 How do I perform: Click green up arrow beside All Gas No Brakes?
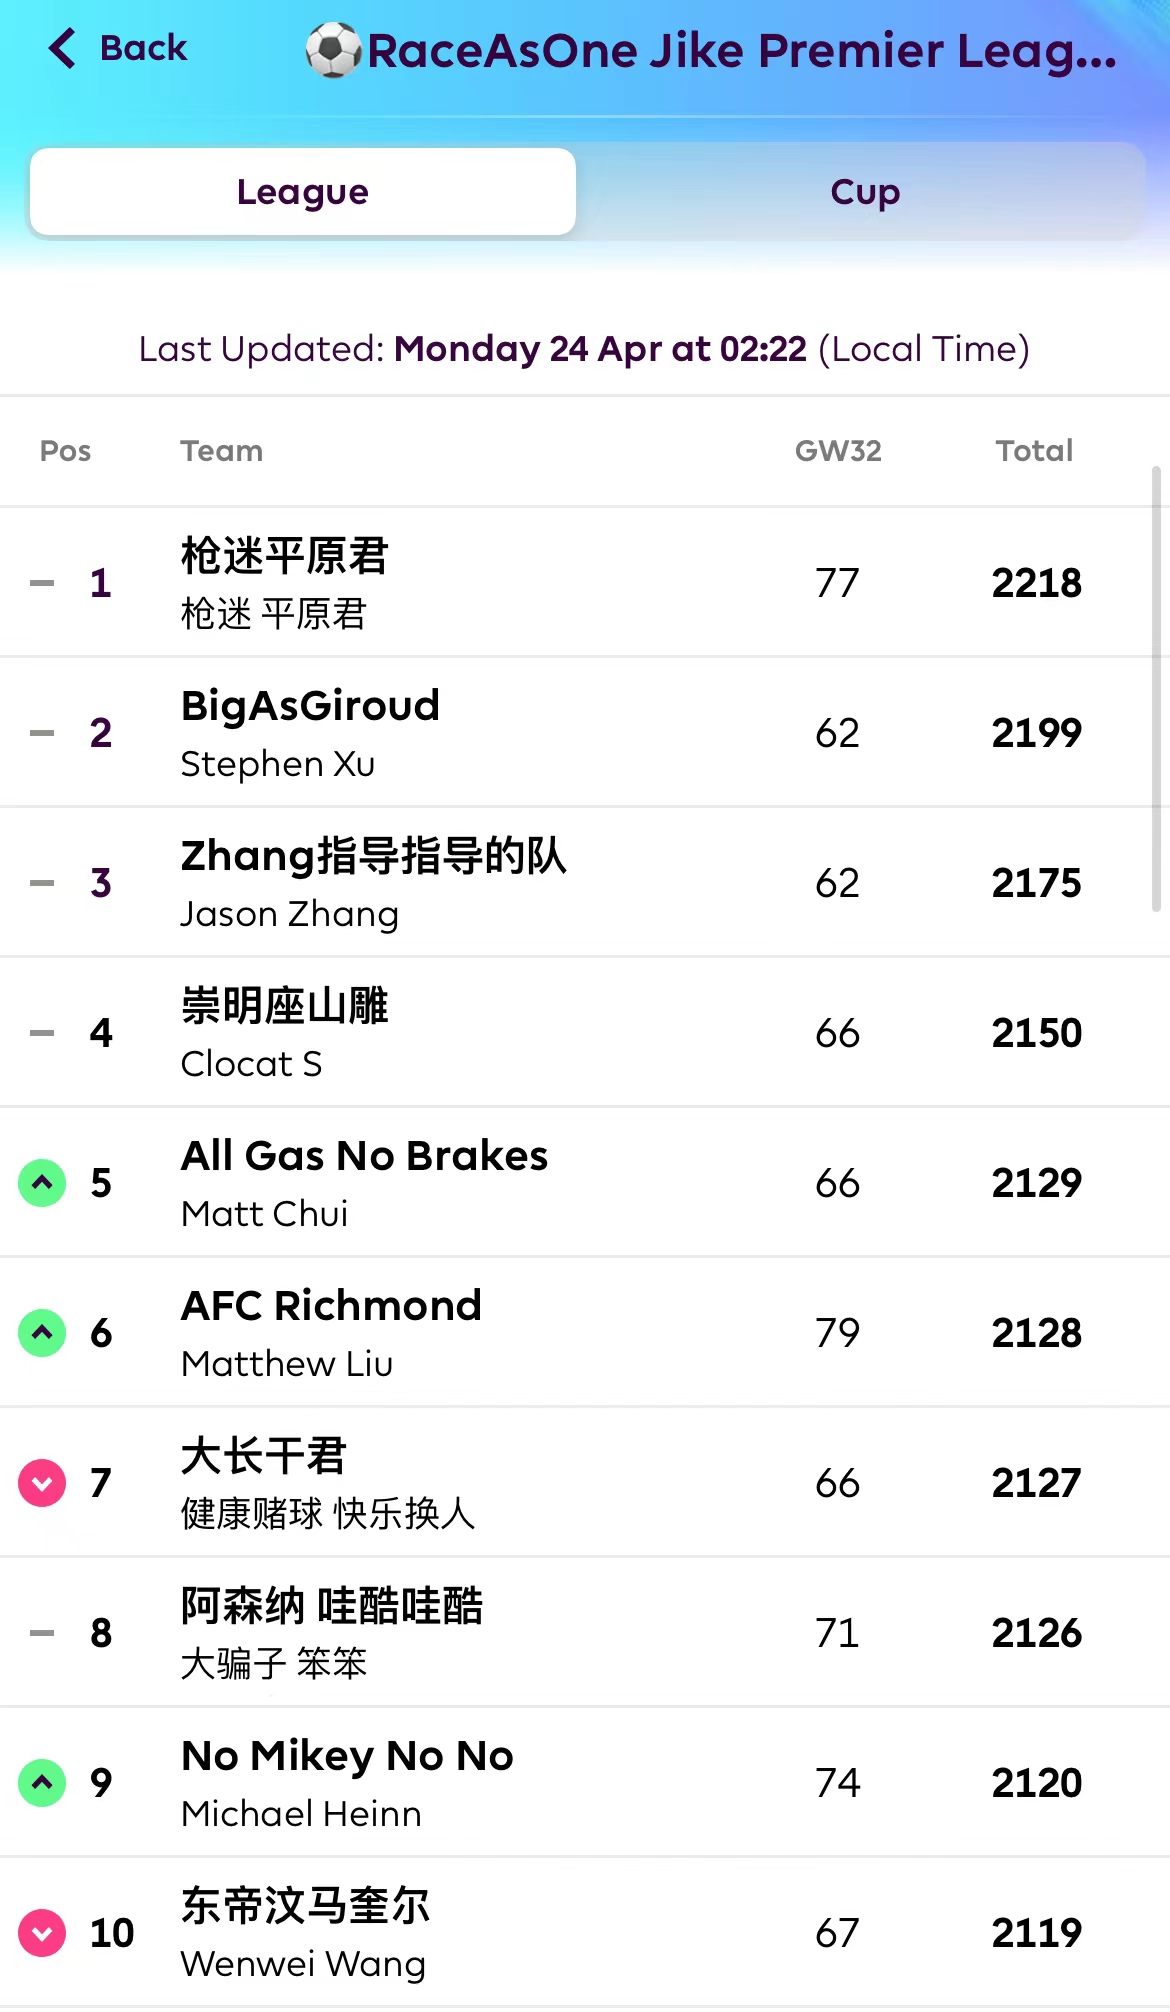42,1183
